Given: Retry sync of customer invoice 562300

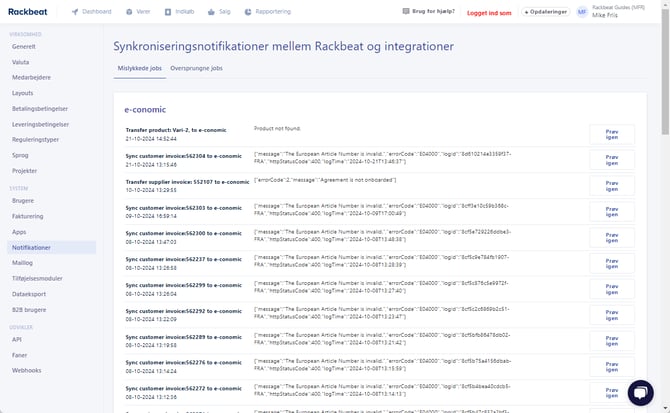Looking at the screenshot, I should click(611, 238).
